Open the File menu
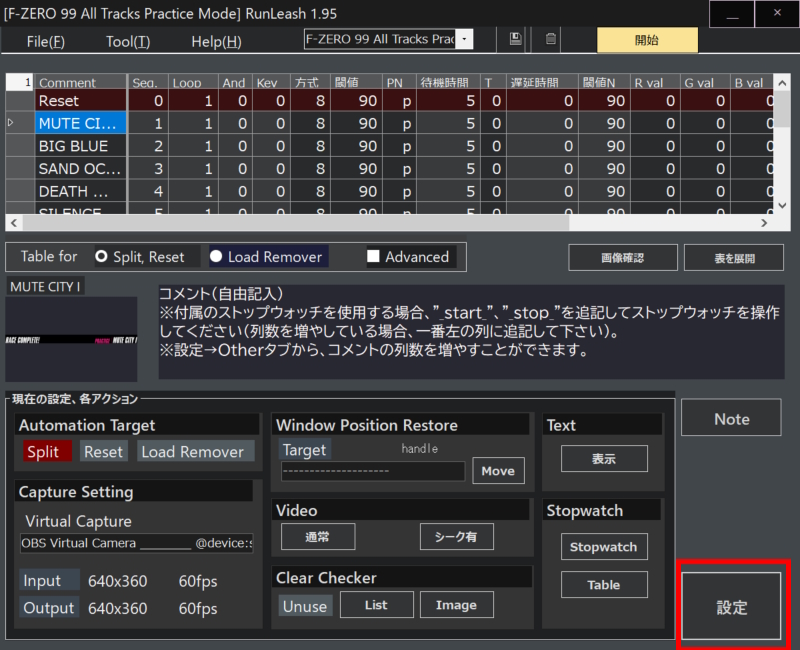800x650 pixels. pos(45,41)
